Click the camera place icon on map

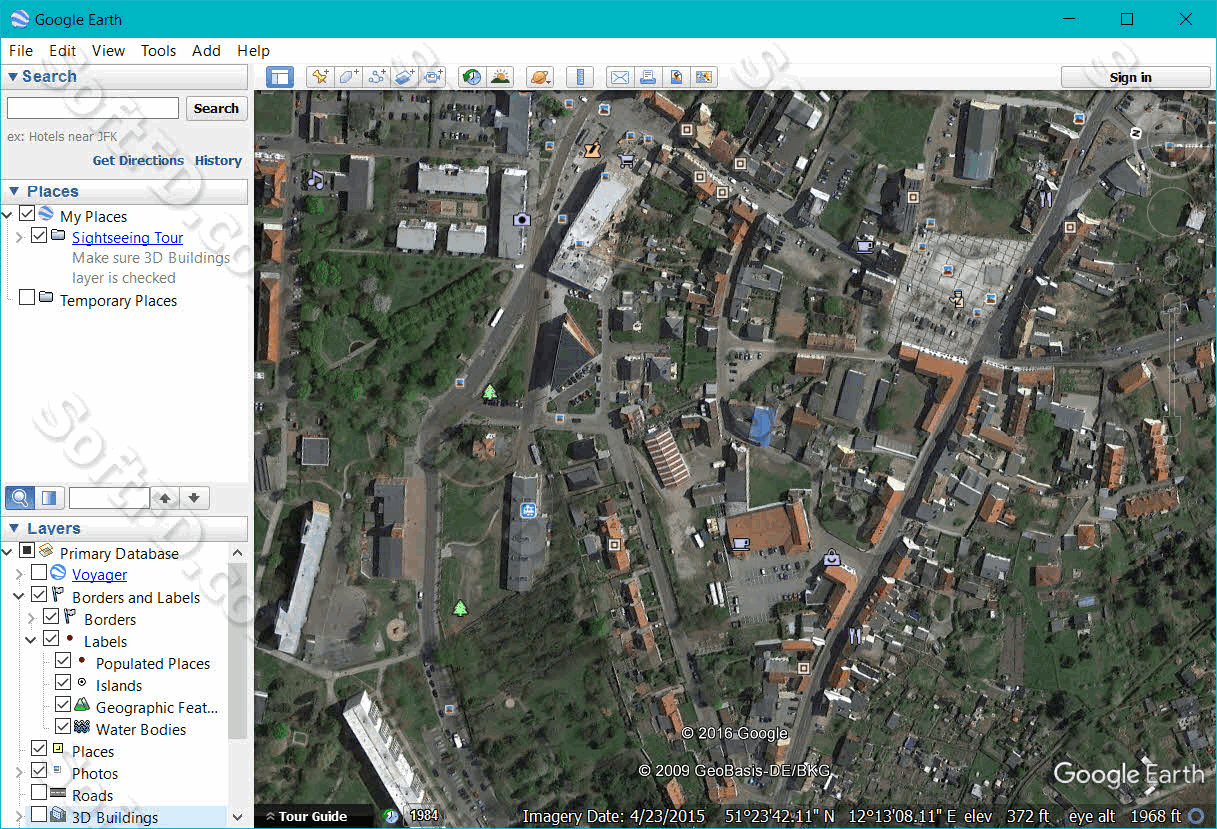point(521,219)
